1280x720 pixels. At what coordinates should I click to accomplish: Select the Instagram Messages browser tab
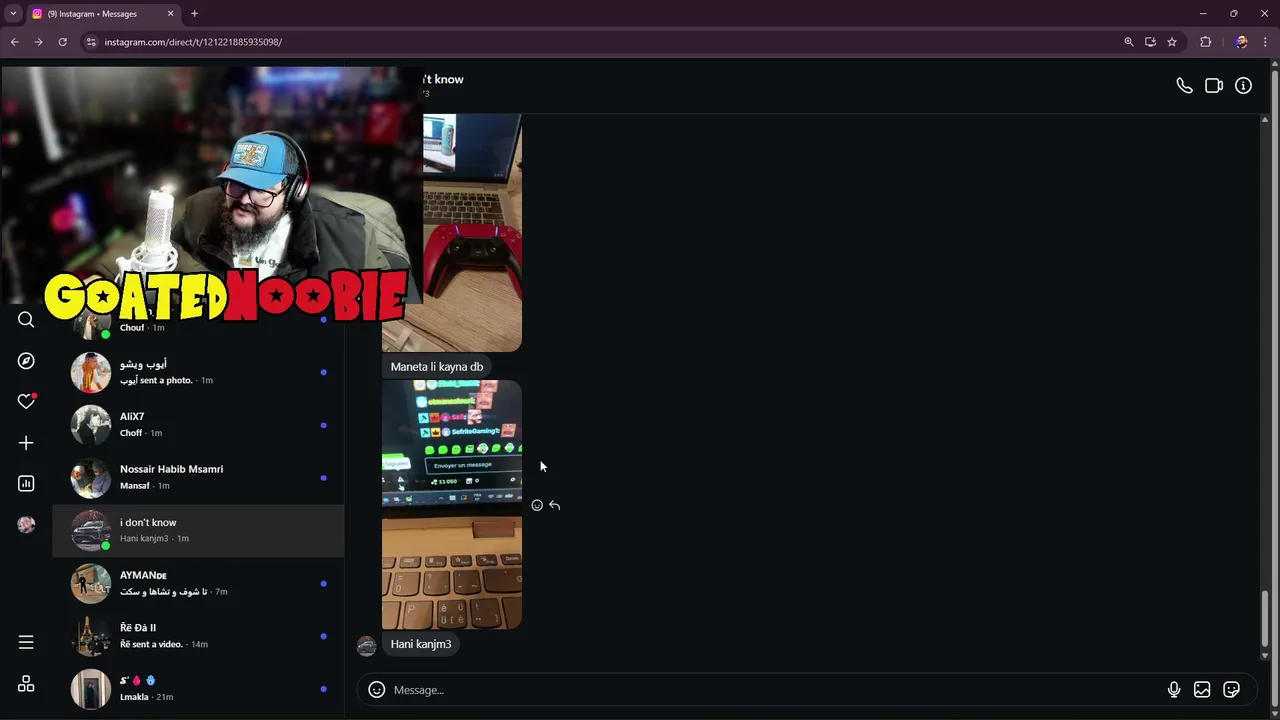102,14
